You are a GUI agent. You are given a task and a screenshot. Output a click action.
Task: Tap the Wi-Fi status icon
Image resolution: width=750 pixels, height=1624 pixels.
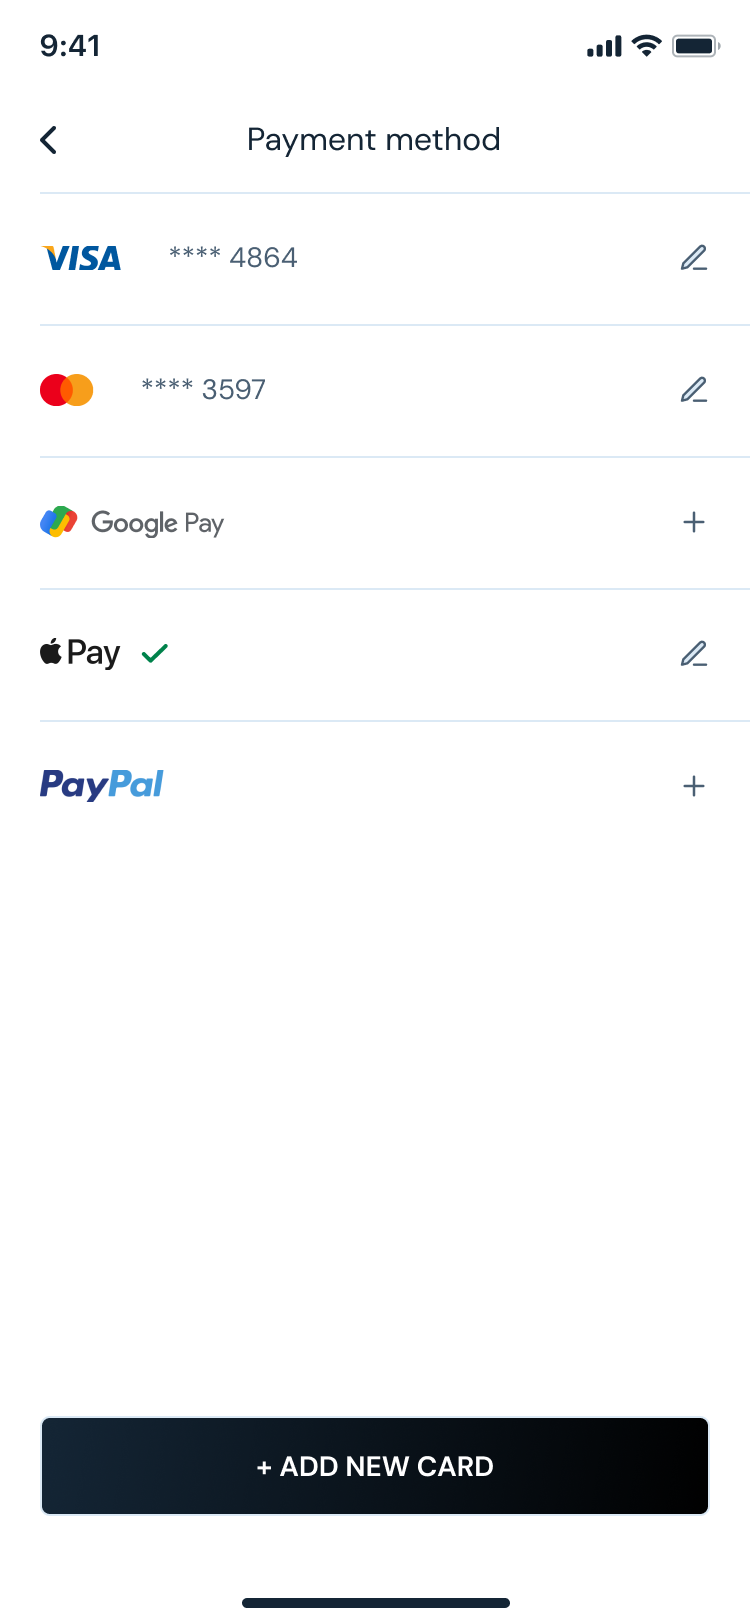click(647, 46)
